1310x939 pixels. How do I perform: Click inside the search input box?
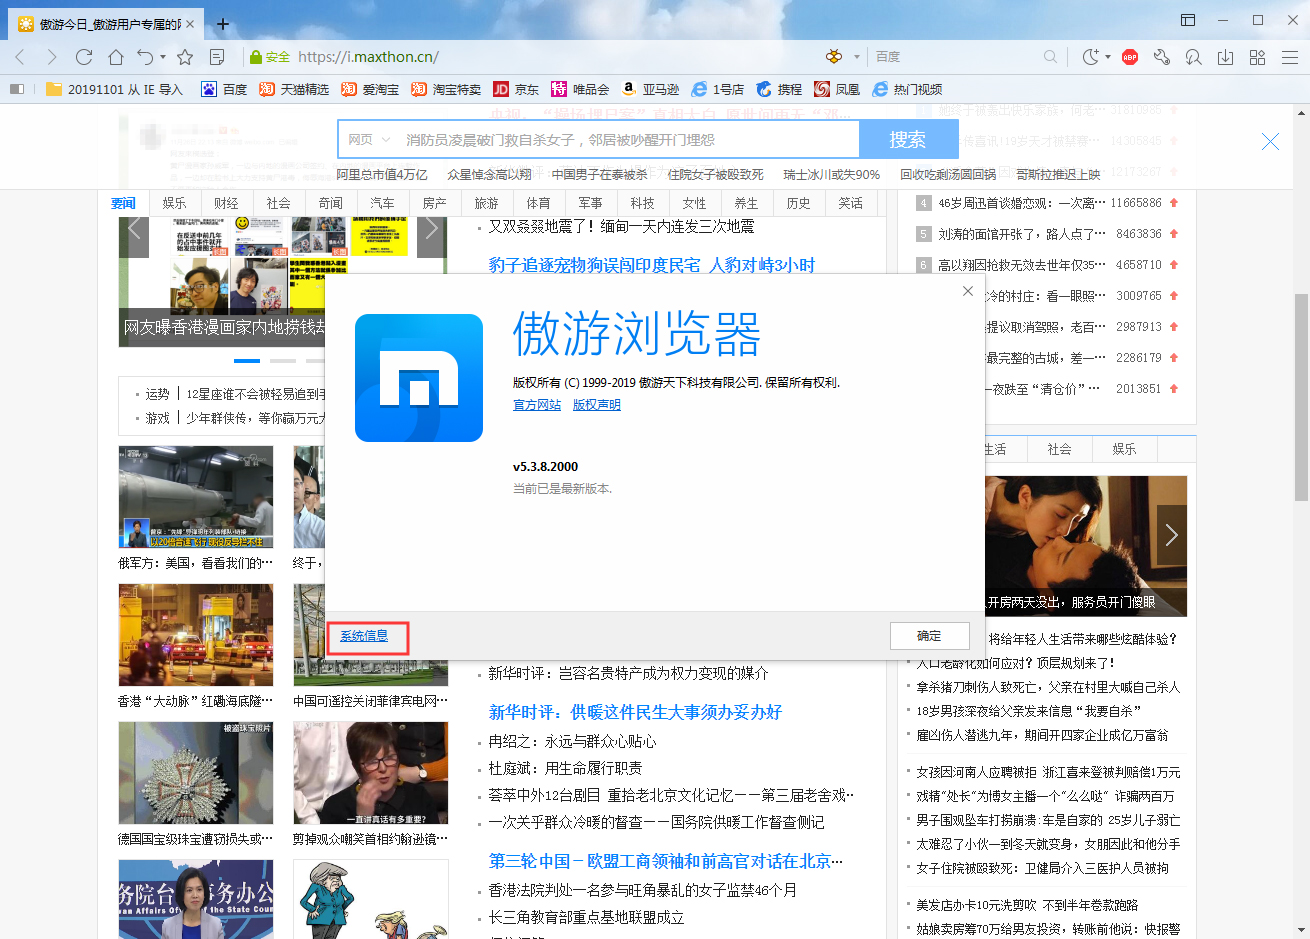coord(620,139)
